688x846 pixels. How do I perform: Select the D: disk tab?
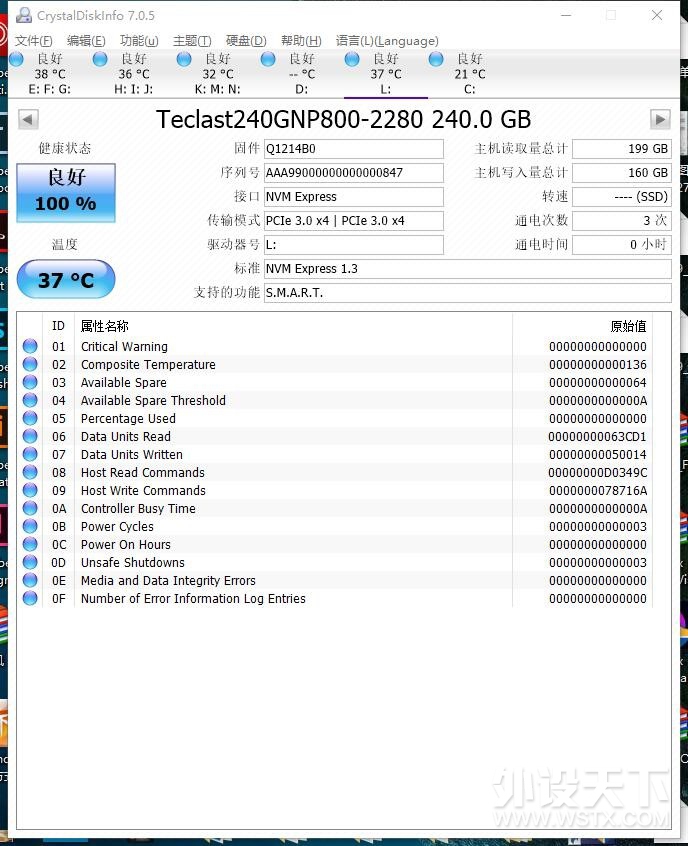tap(302, 74)
